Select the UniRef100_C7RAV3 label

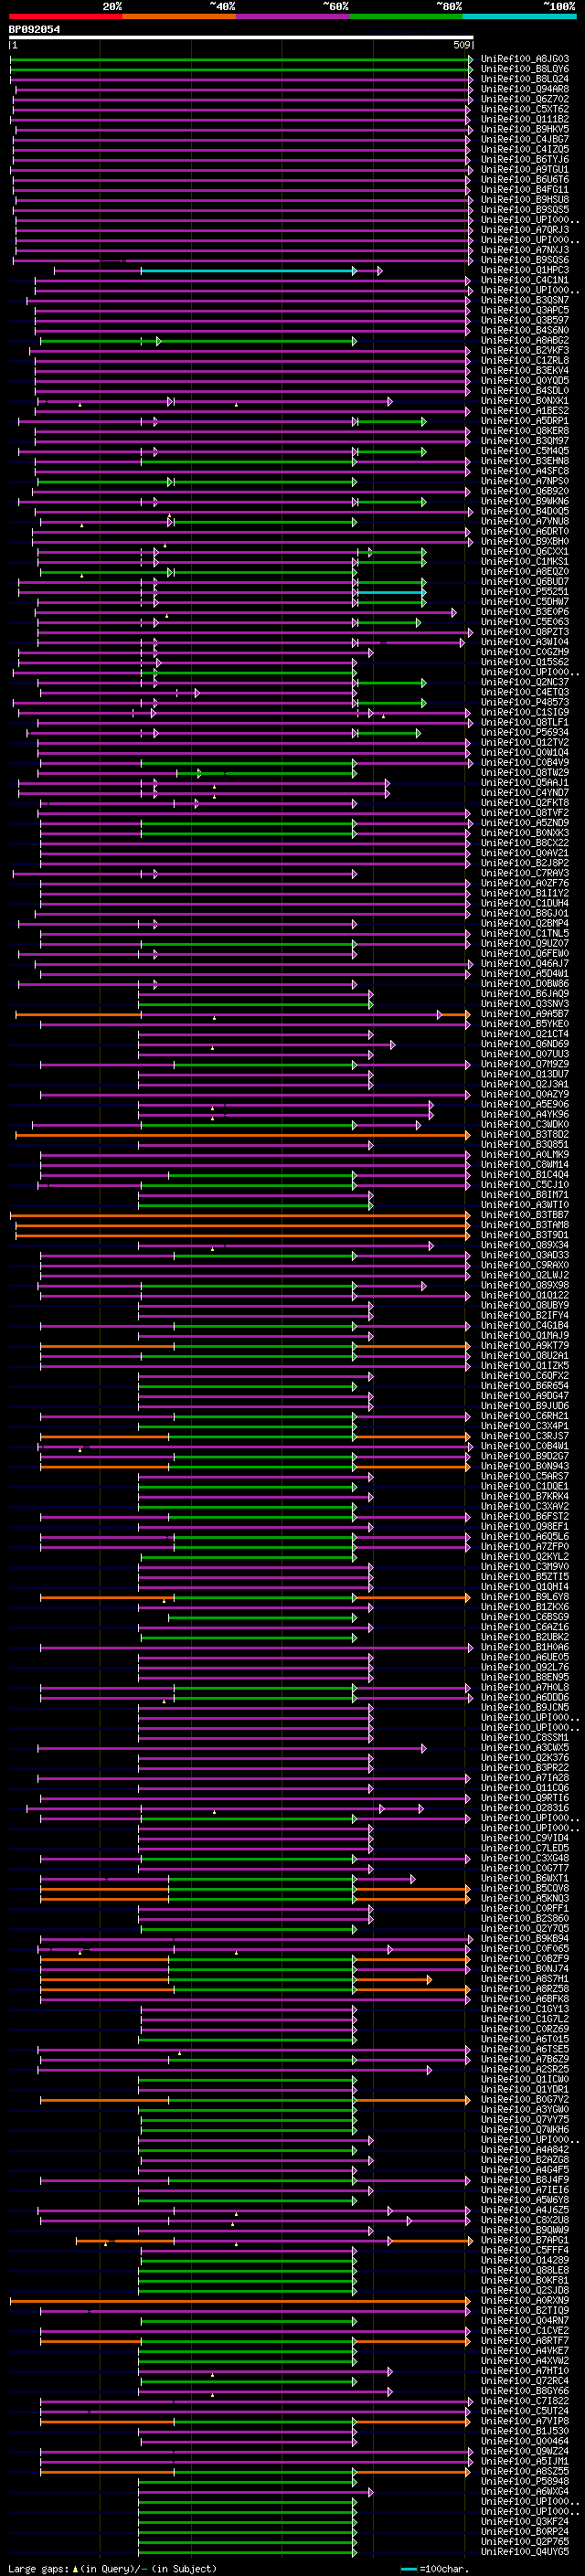click(524, 873)
